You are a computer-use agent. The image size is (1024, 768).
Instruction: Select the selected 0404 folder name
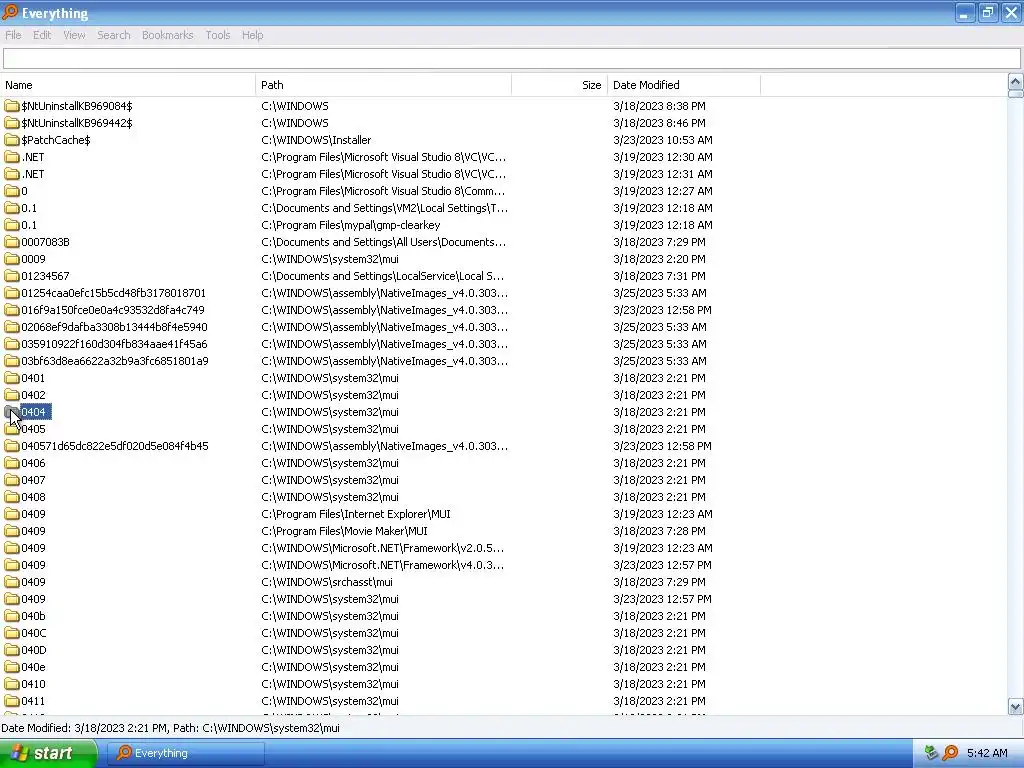point(34,412)
